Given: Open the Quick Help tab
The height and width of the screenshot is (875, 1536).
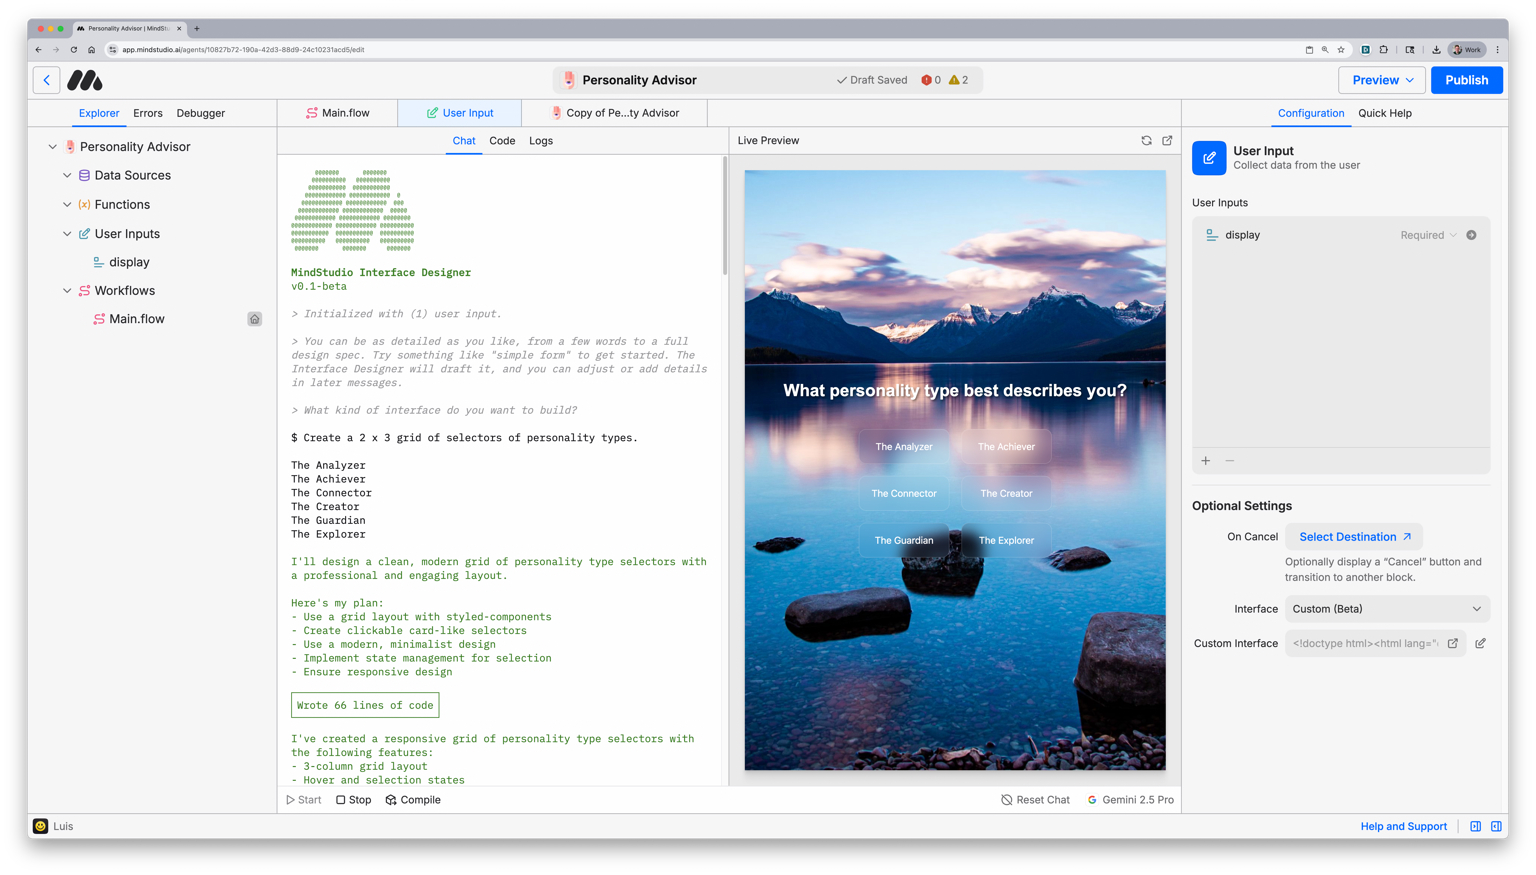Looking at the screenshot, I should (1385, 113).
